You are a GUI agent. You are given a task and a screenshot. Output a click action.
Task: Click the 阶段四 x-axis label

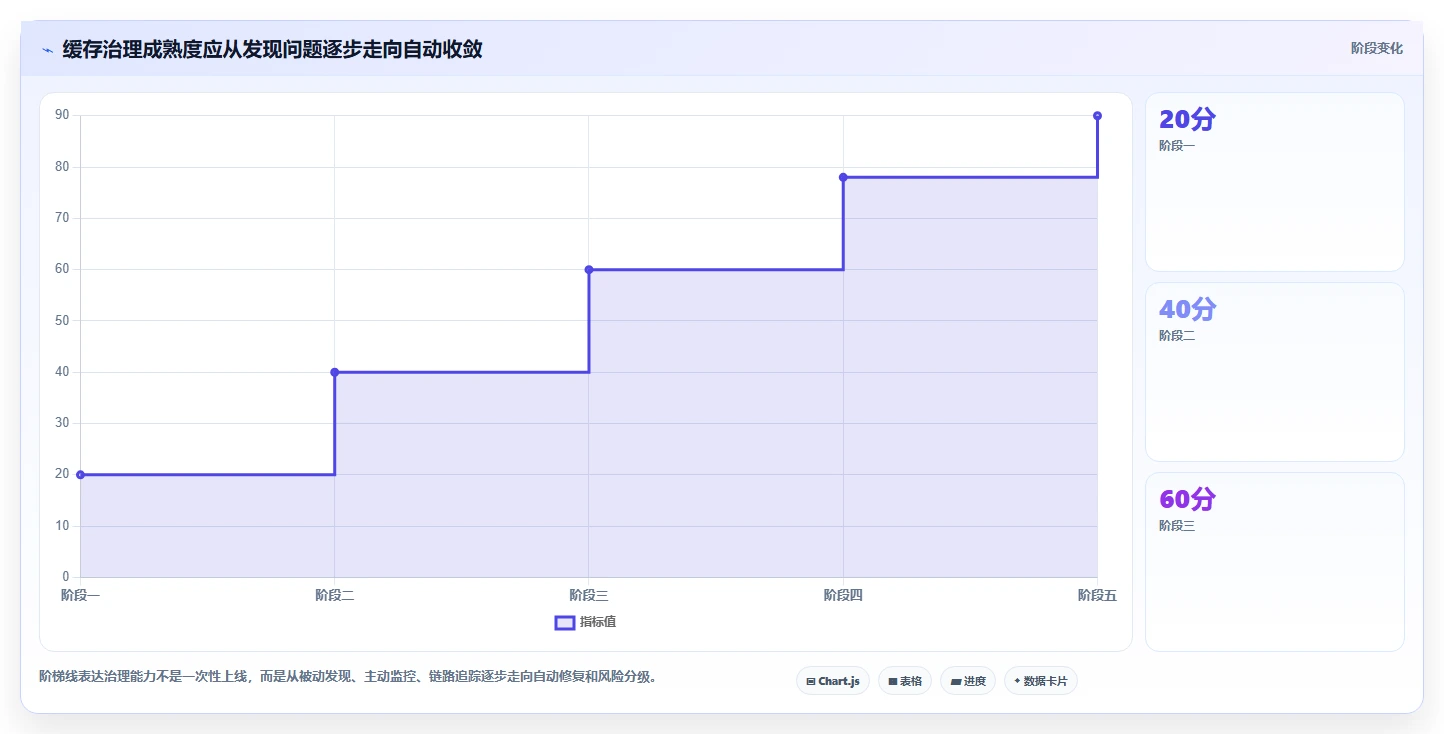843,595
